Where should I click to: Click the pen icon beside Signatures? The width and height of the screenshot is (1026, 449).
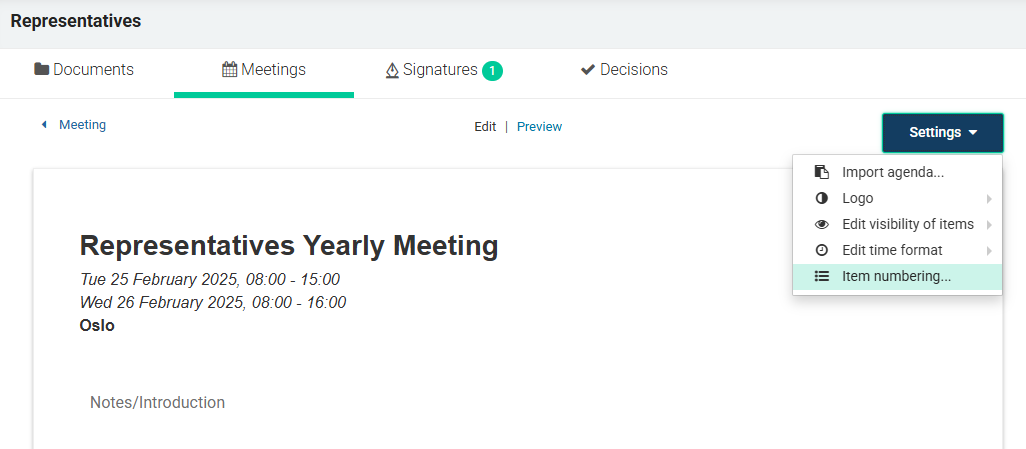pyautogui.click(x=392, y=70)
